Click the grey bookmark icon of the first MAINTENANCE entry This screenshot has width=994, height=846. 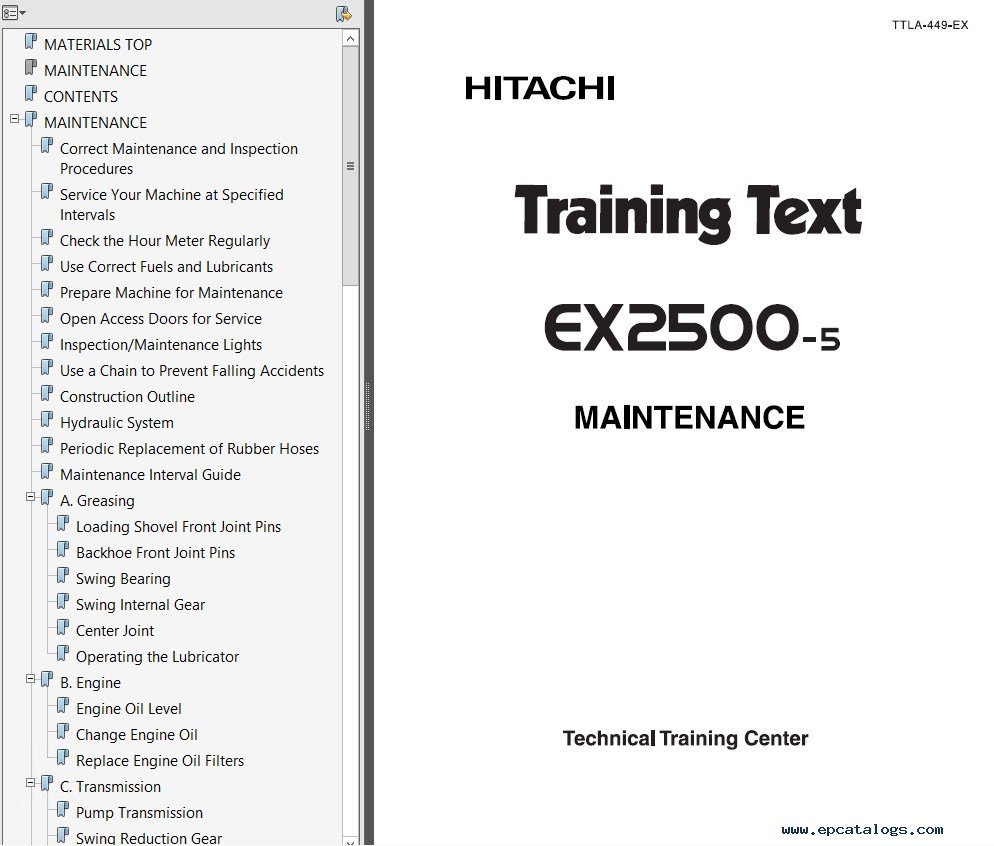(30, 68)
